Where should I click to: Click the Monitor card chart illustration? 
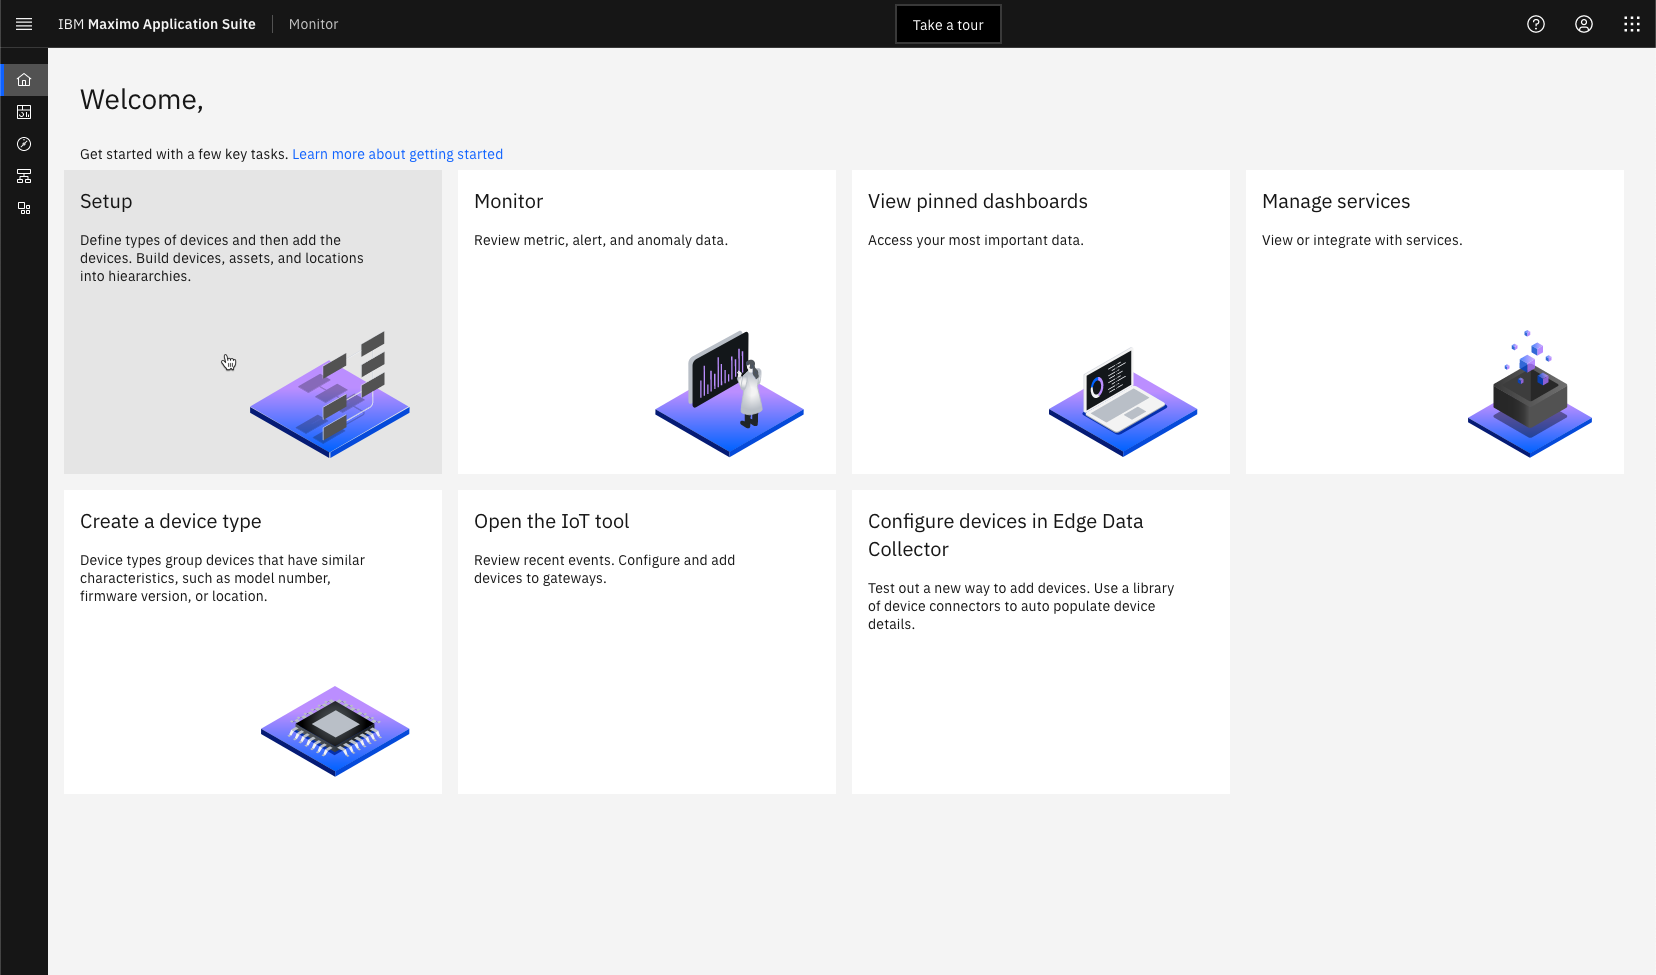point(730,394)
